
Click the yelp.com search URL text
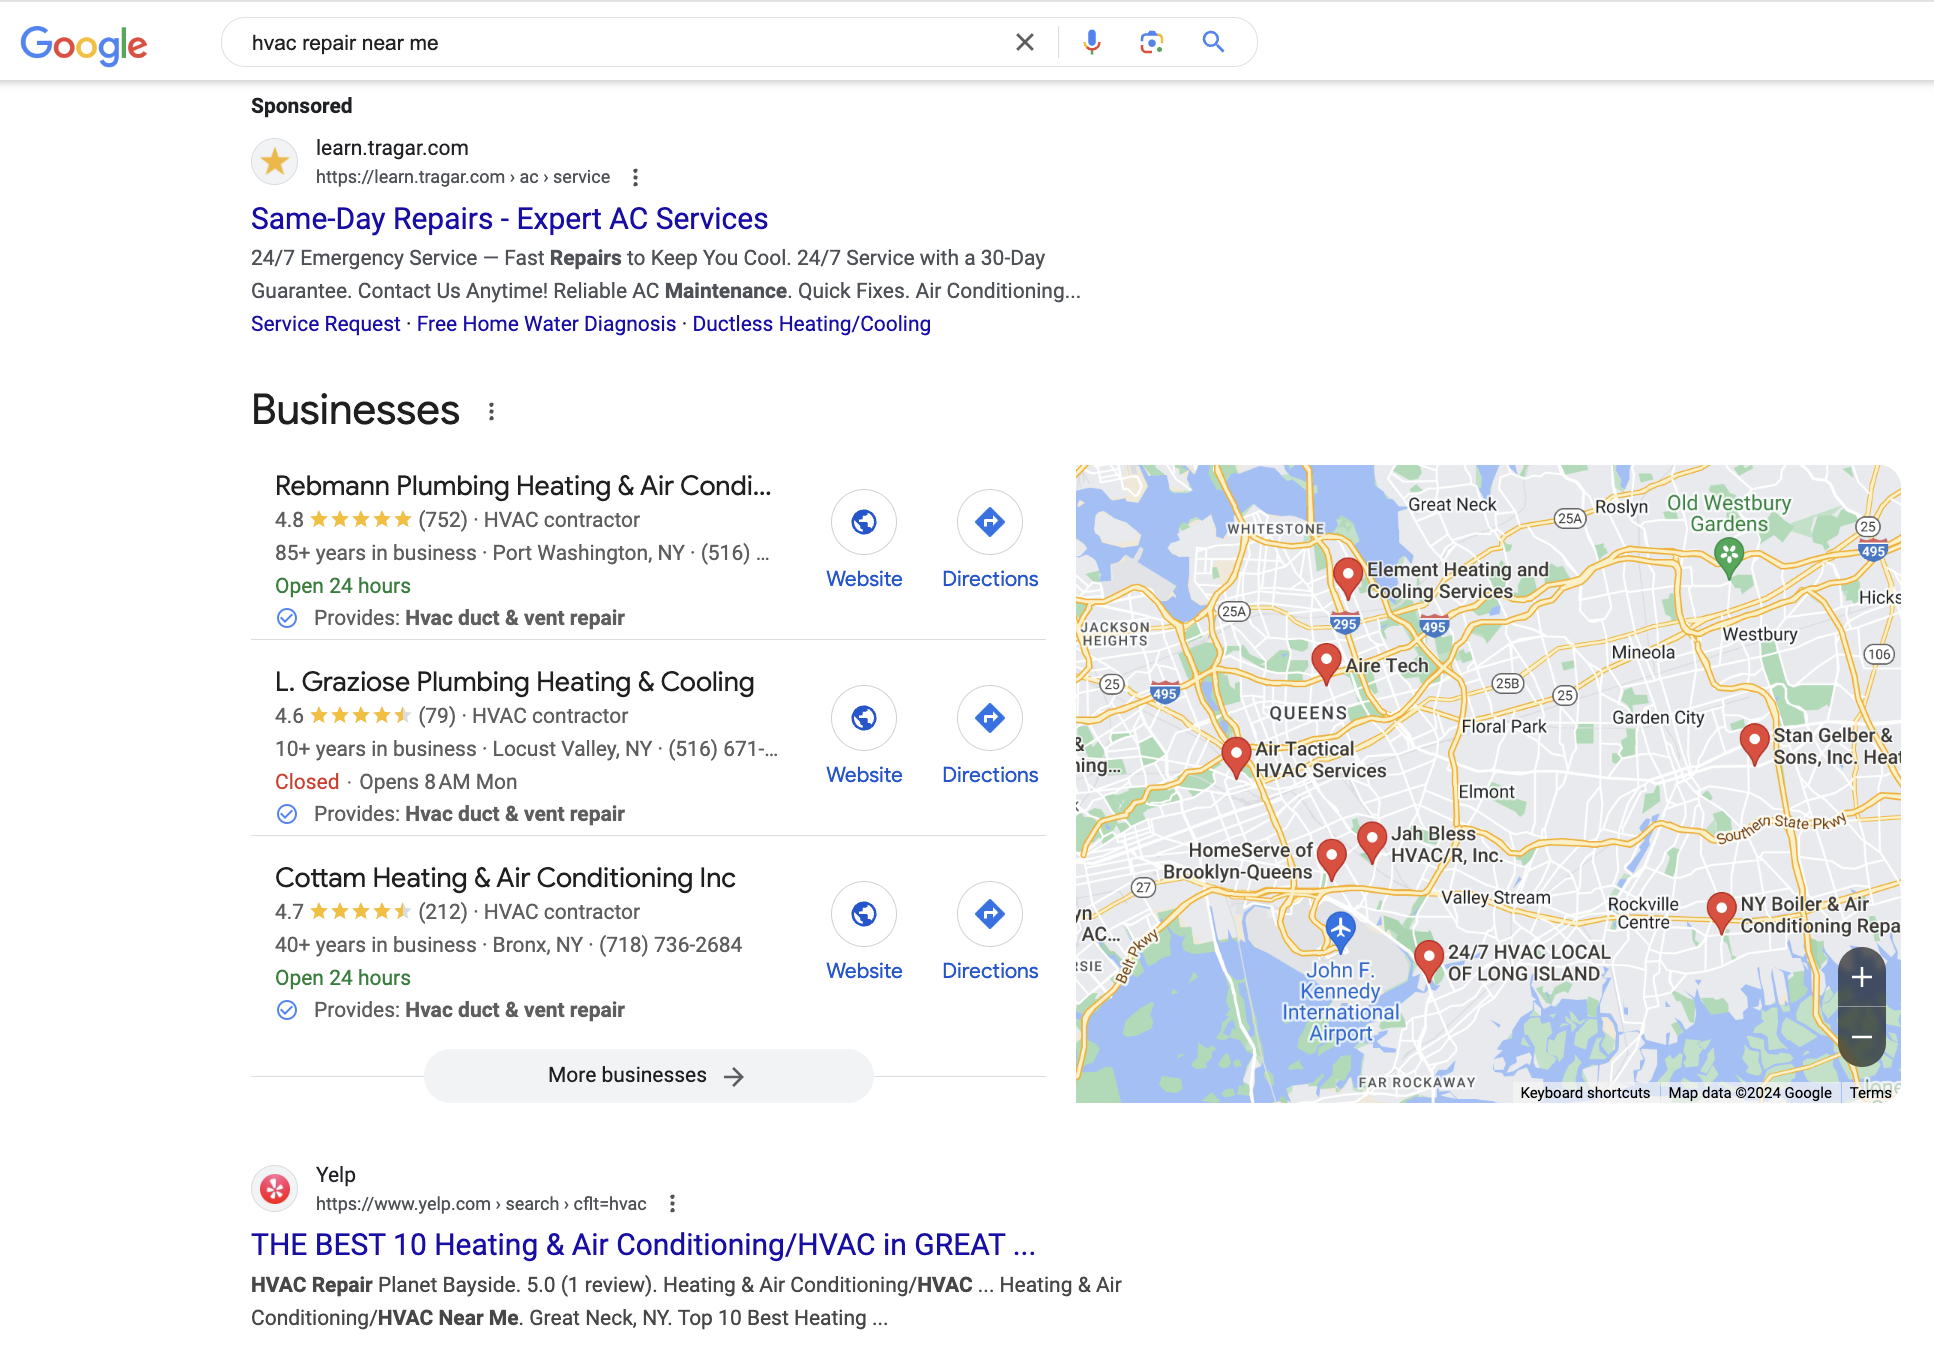[481, 1204]
